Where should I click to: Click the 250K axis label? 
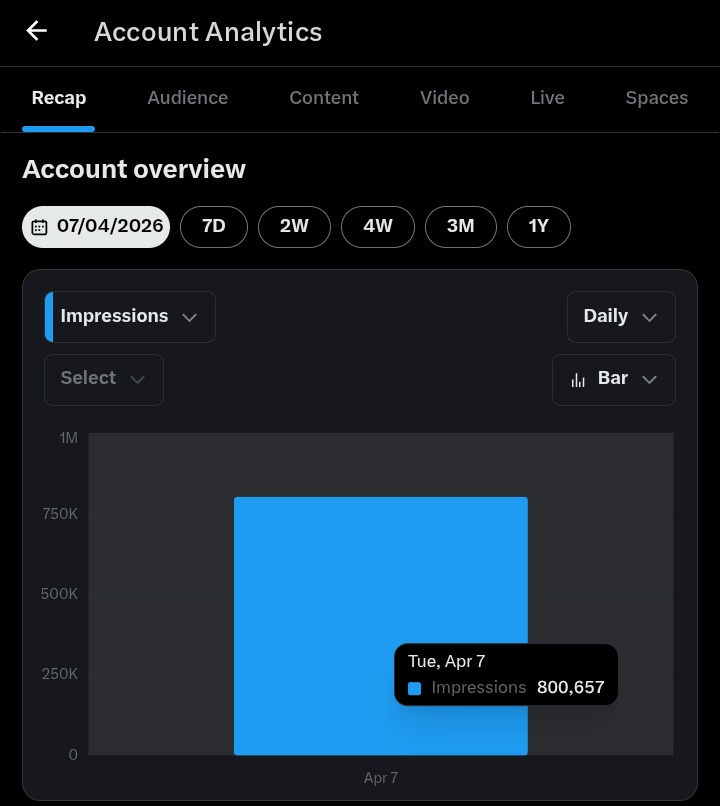pyautogui.click(x=60, y=674)
